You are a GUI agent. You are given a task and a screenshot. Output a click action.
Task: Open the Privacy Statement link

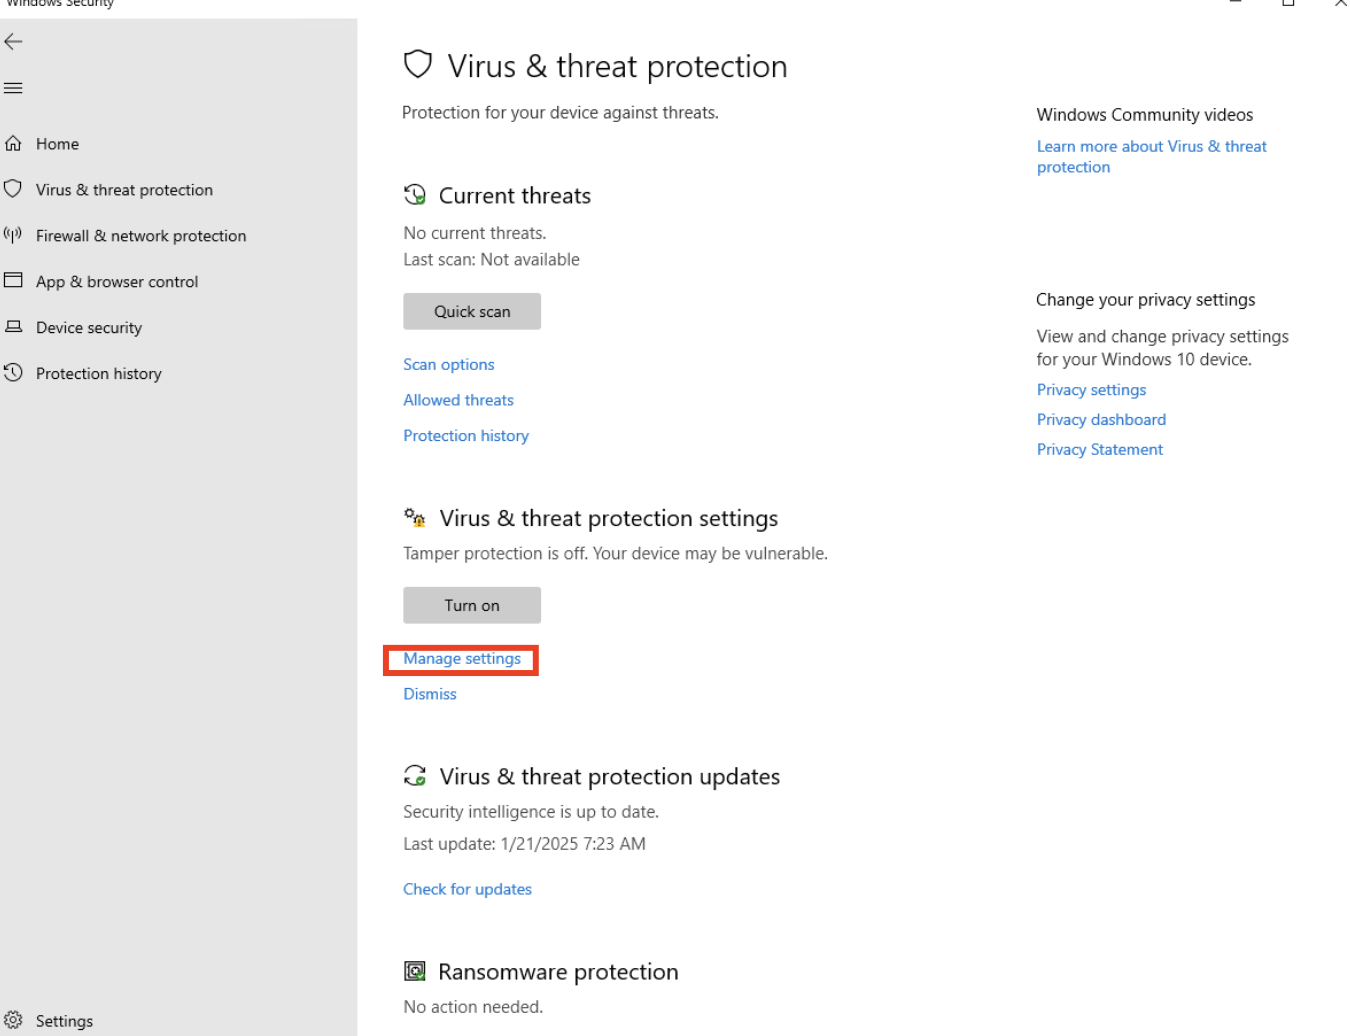pyautogui.click(x=1100, y=450)
